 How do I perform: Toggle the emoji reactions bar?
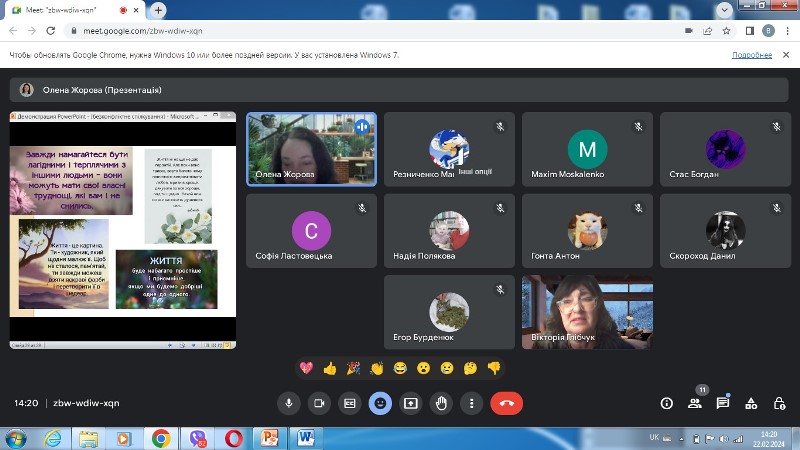(x=380, y=404)
